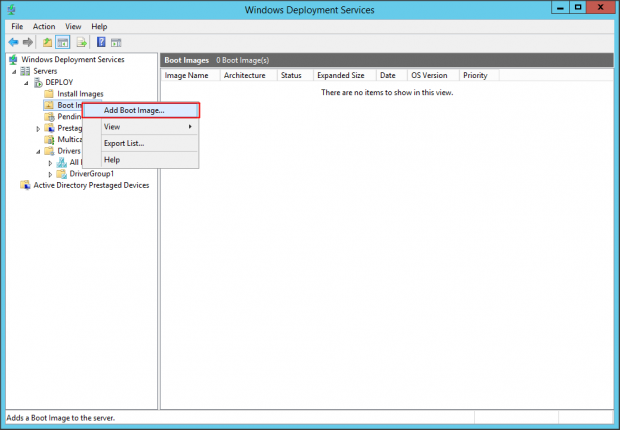Open the blue Help toolbar icon
The width and height of the screenshot is (620, 430).
click(101, 42)
